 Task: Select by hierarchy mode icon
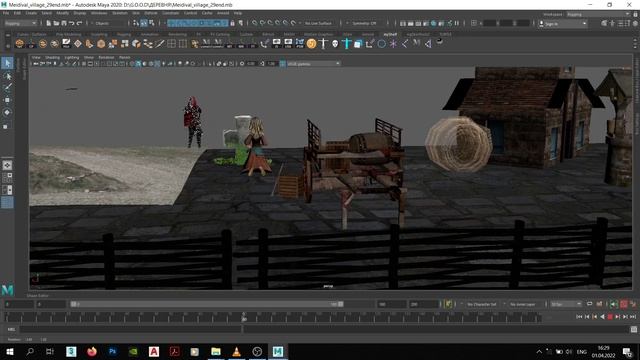(136, 23)
